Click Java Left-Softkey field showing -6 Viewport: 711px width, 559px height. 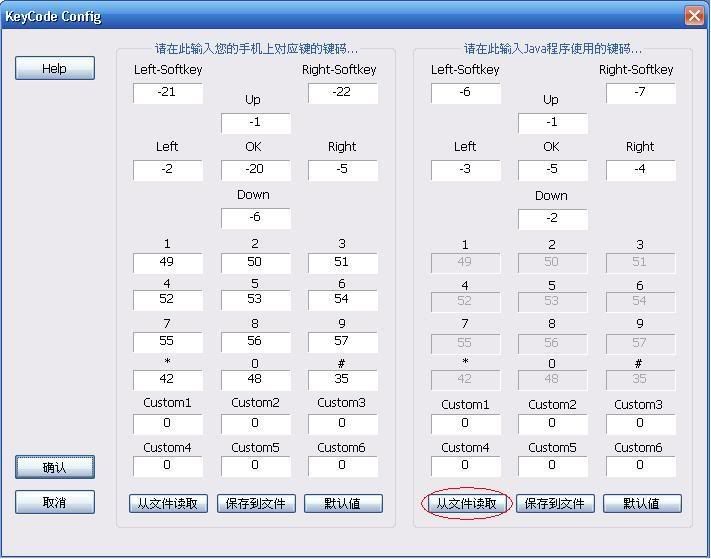click(x=466, y=93)
